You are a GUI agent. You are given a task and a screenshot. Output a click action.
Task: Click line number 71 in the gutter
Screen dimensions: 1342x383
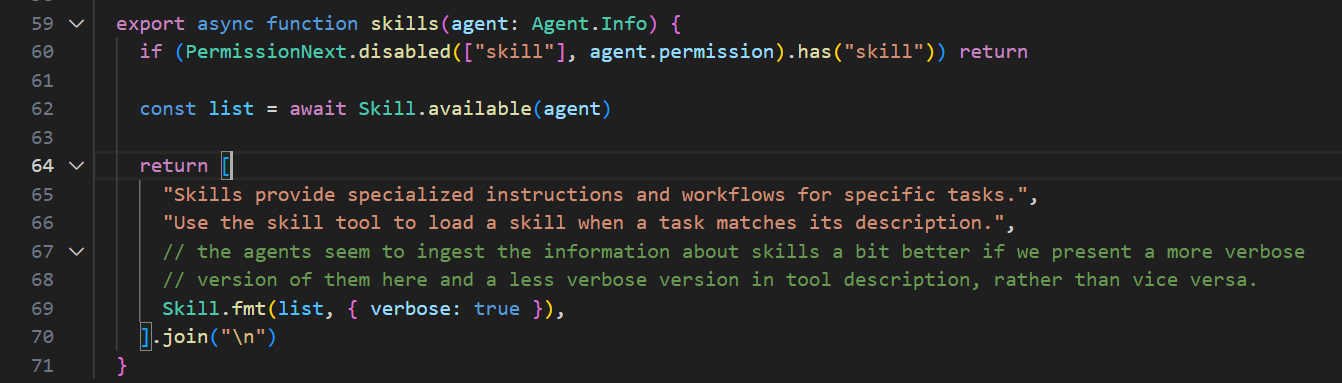[x=42, y=366]
